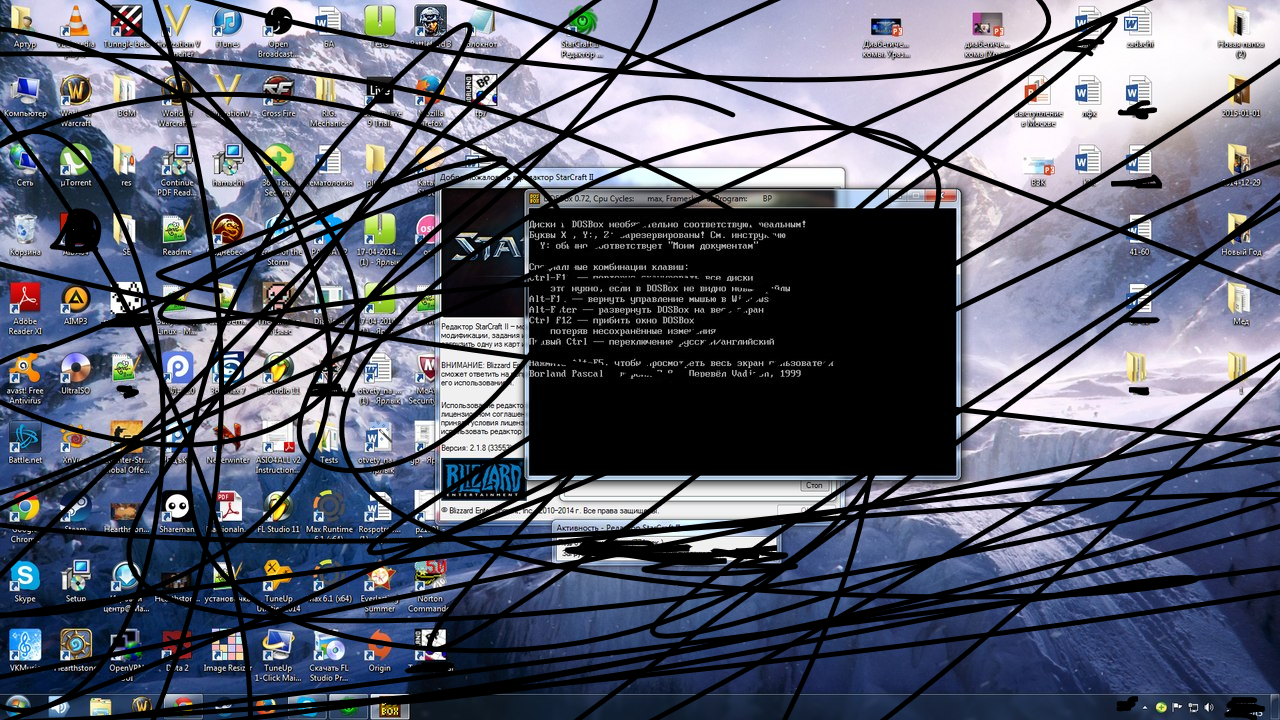Open the лфк Word document
1280x720 pixels.
1088,98
